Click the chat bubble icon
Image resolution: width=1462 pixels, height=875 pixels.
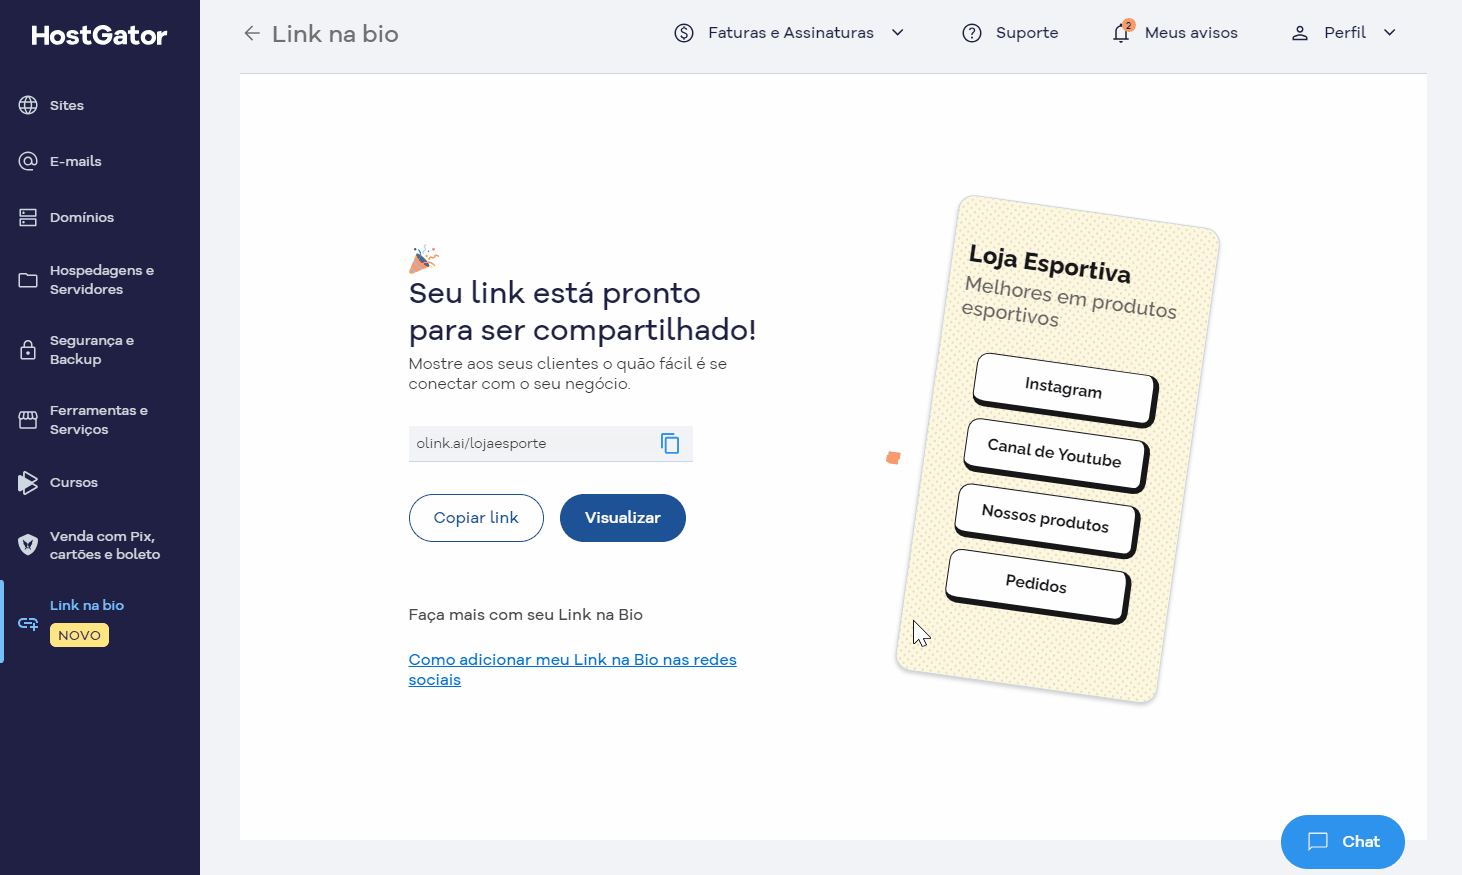[x=1318, y=841]
